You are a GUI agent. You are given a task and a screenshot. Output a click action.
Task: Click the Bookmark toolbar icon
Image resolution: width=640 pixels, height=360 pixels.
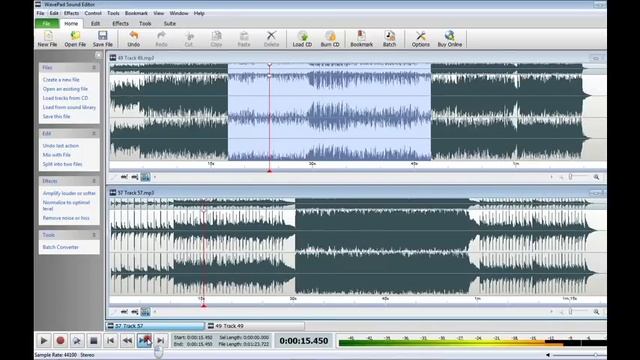coord(361,39)
